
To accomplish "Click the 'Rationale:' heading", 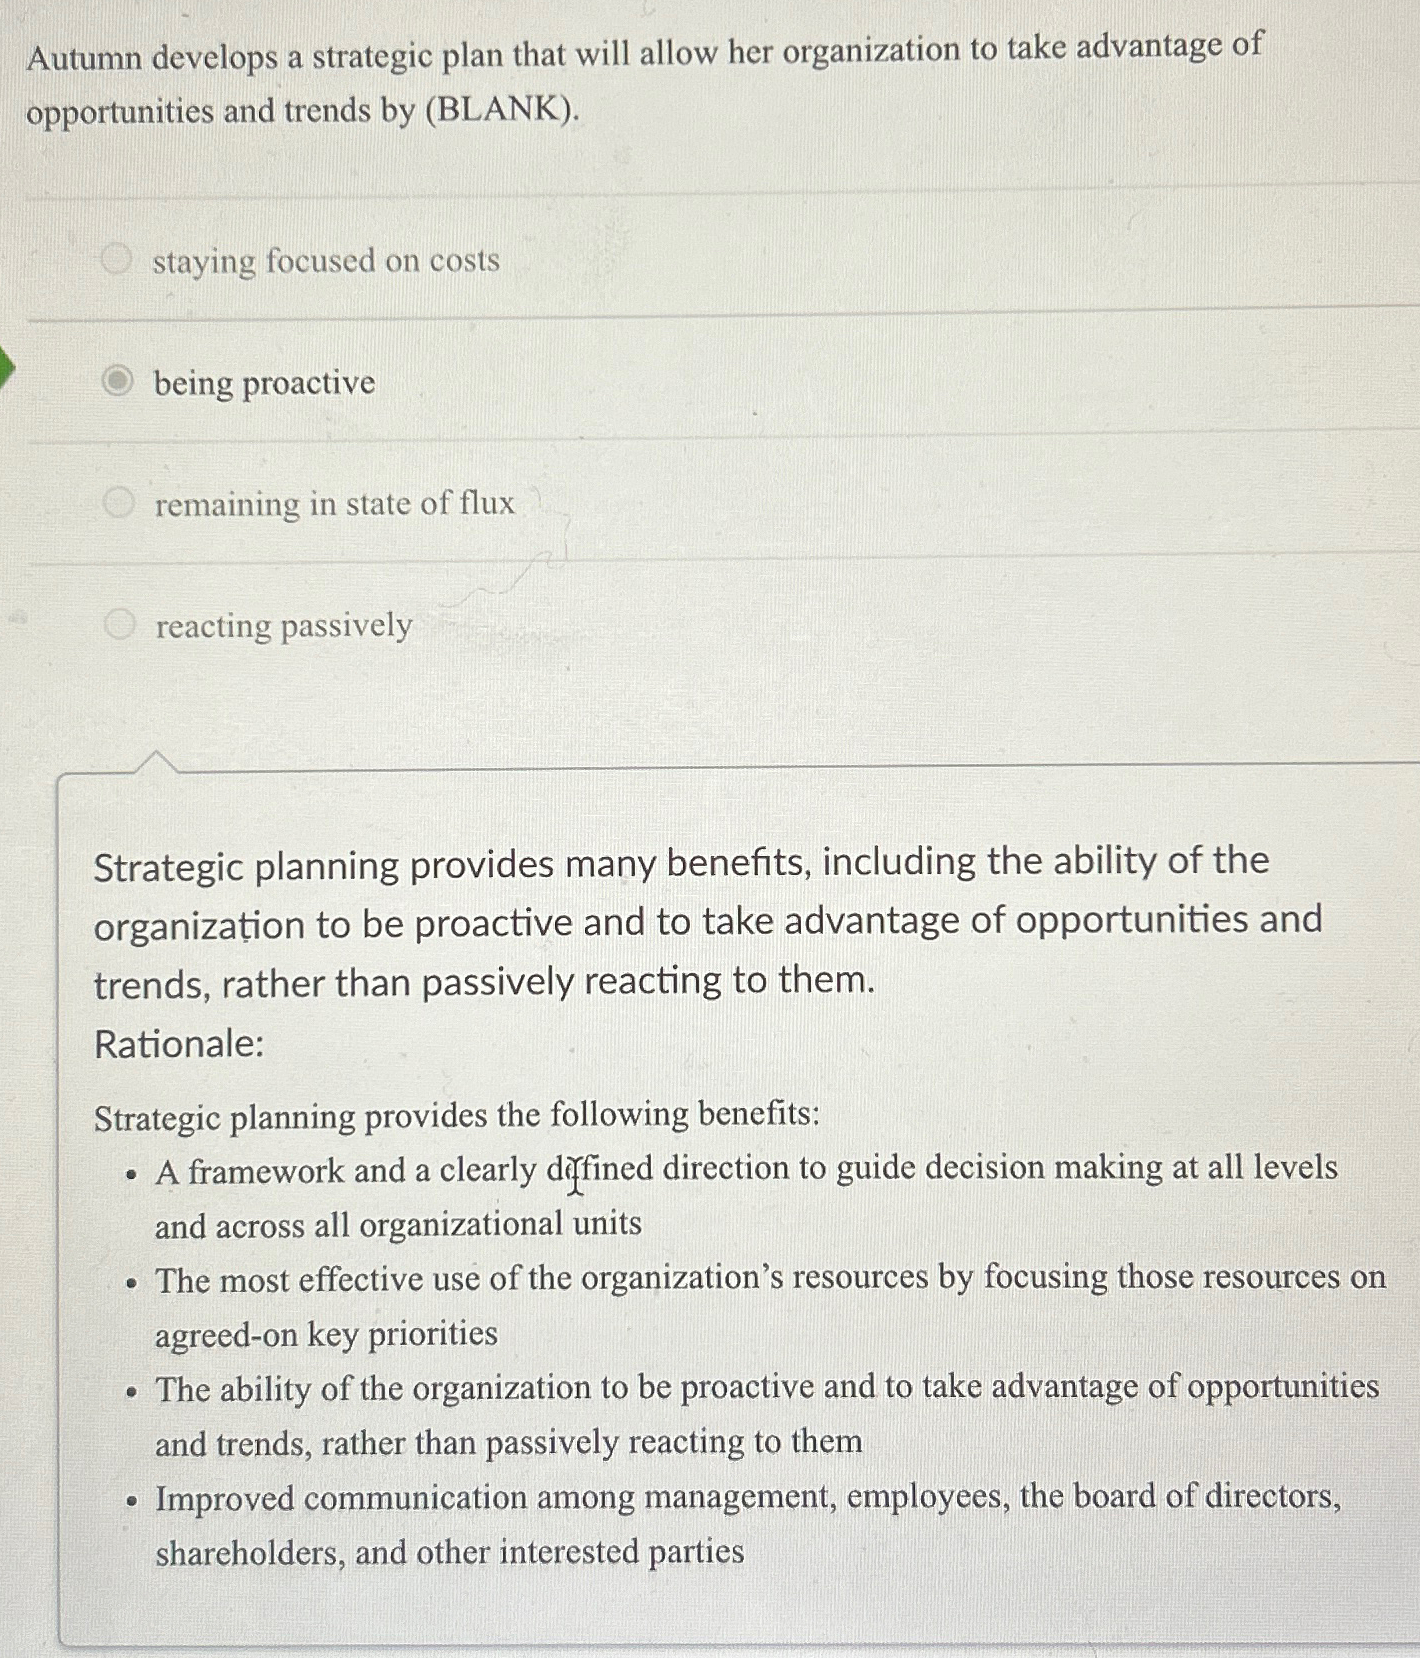I will pyautogui.click(x=176, y=1045).
